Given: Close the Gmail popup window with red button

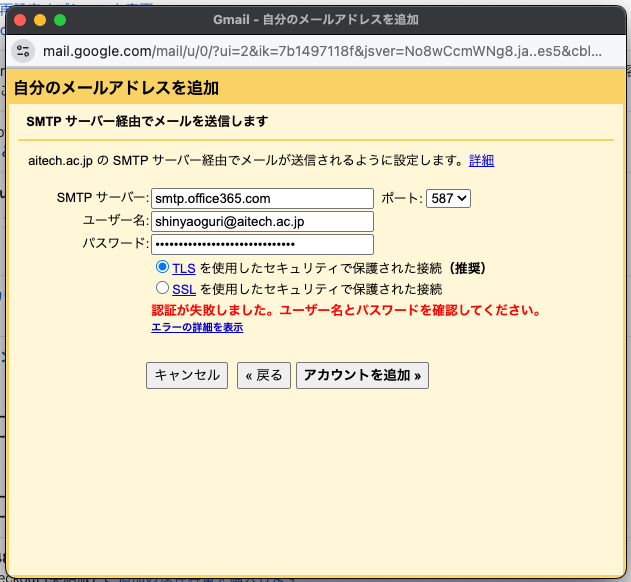Looking at the screenshot, I should point(20,20).
